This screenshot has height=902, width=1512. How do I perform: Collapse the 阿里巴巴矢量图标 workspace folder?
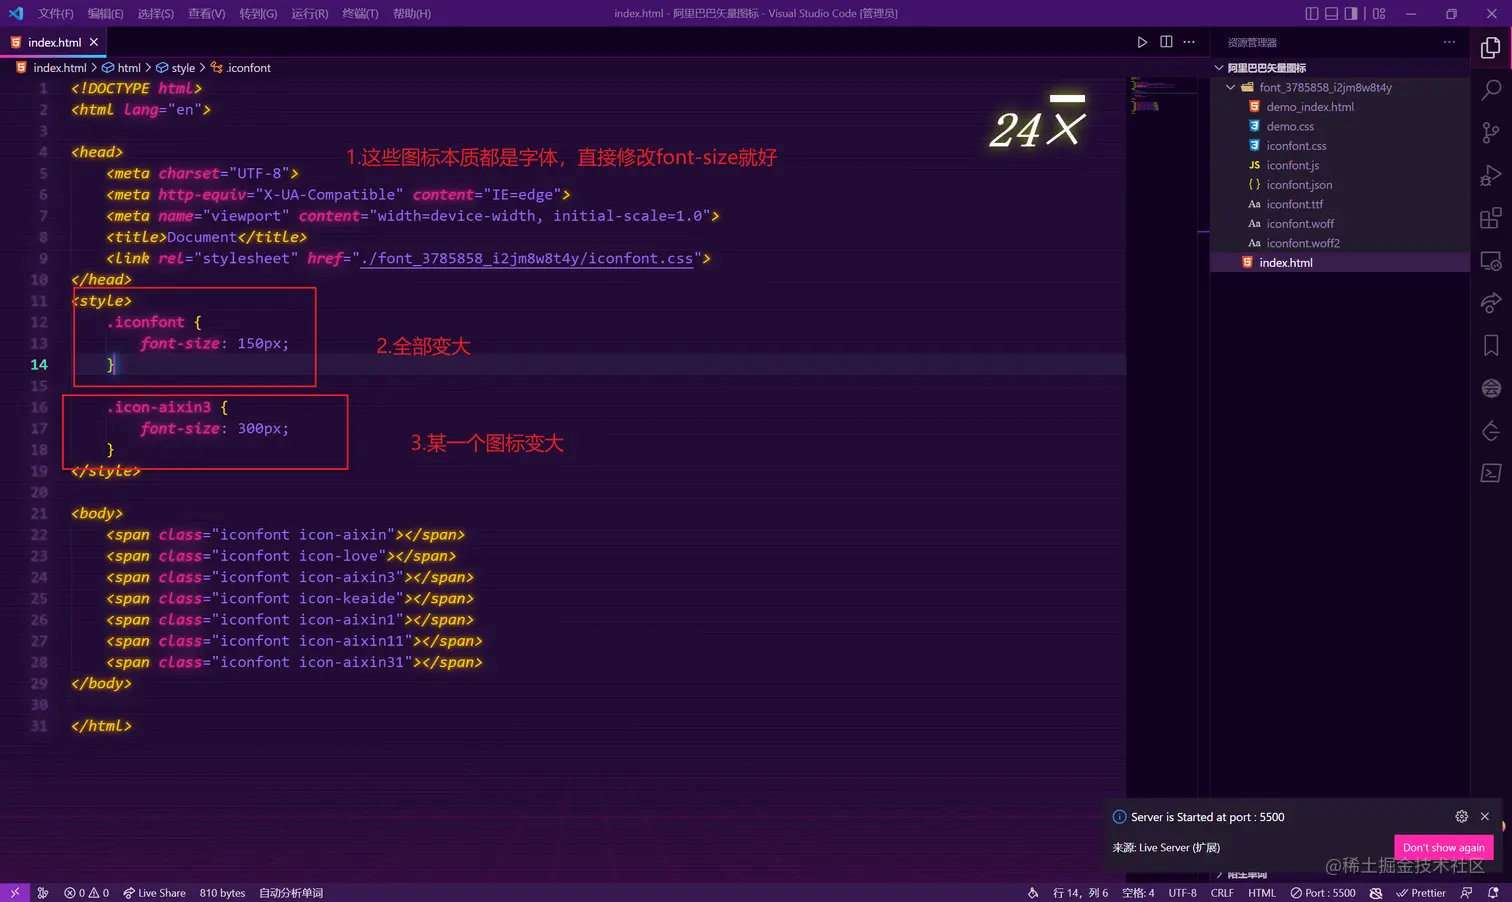click(1340, 68)
